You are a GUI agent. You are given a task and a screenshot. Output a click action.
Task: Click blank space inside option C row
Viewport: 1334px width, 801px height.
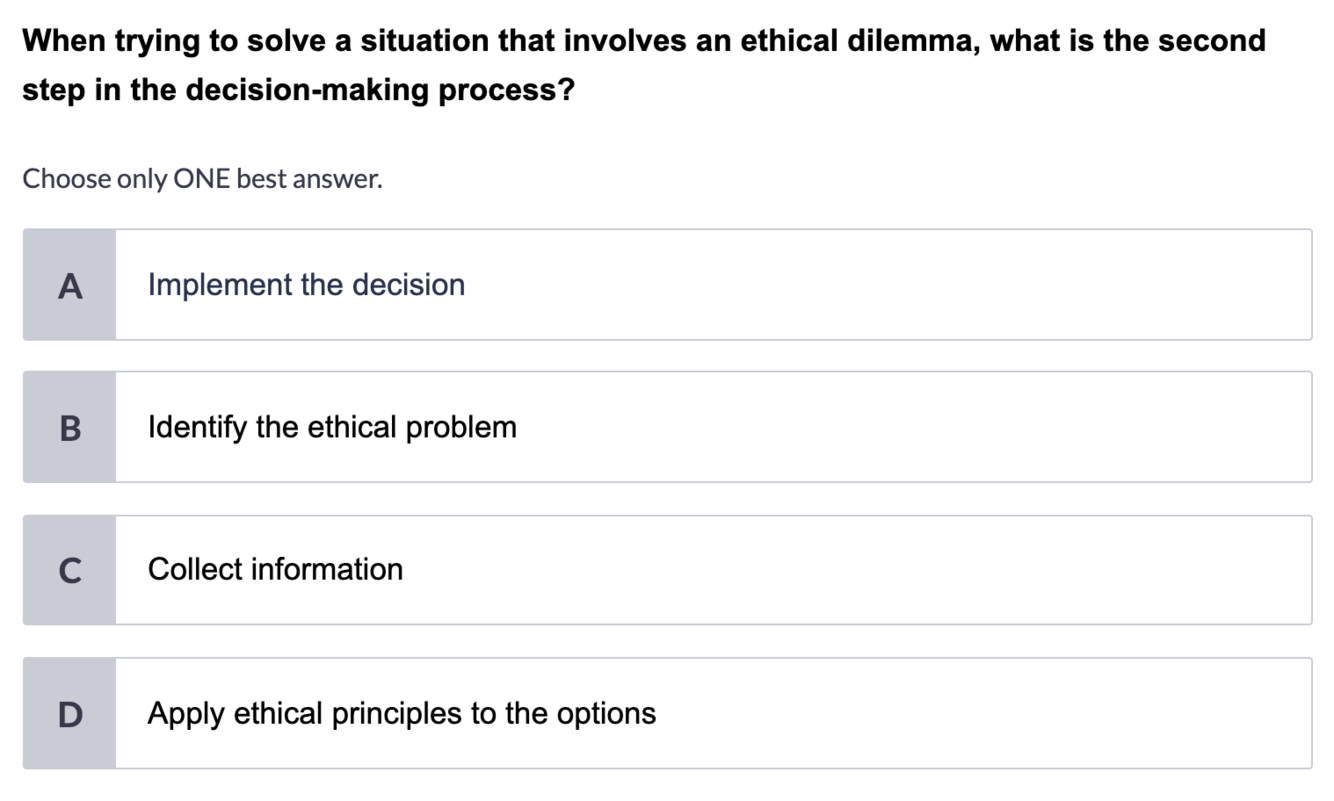pos(860,570)
